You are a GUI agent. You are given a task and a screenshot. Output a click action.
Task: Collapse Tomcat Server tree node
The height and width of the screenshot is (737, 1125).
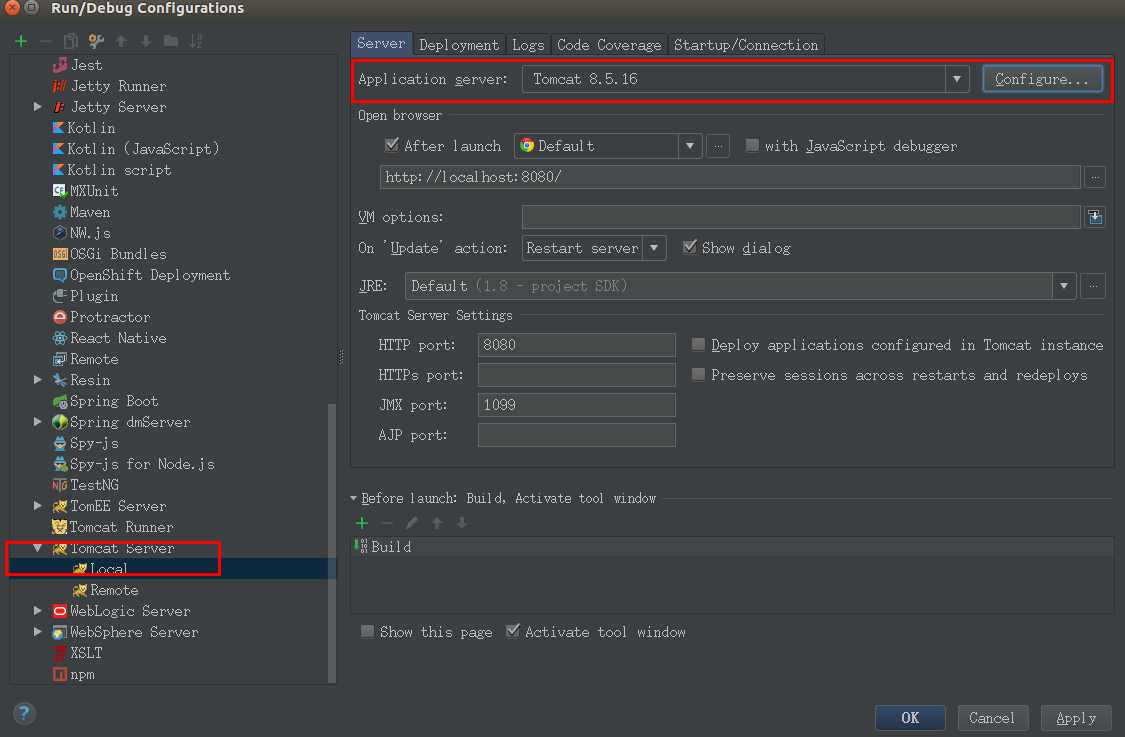click(37, 548)
